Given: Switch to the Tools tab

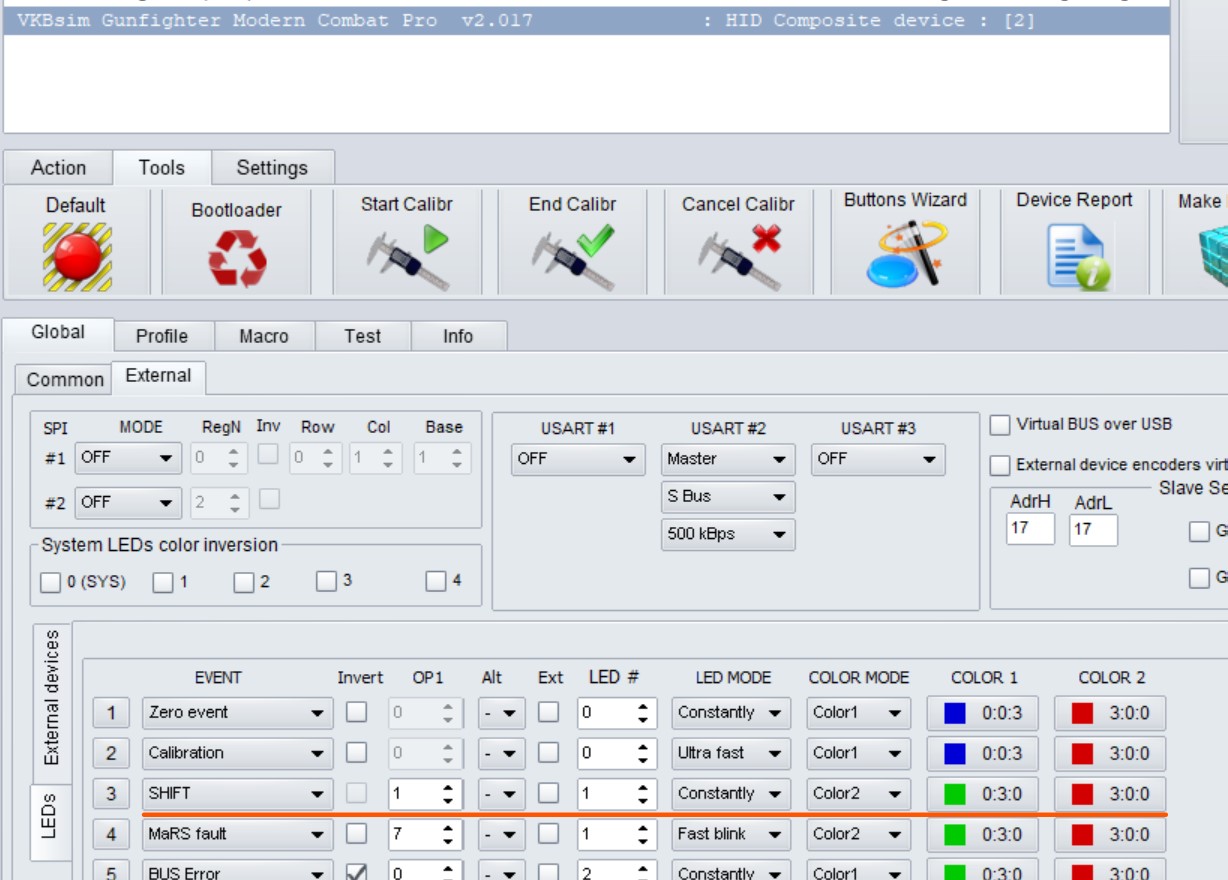Looking at the screenshot, I should coord(161,168).
